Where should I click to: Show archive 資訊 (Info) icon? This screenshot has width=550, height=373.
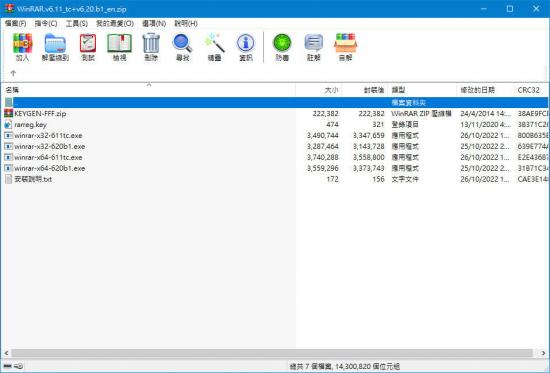coord(246,43)
